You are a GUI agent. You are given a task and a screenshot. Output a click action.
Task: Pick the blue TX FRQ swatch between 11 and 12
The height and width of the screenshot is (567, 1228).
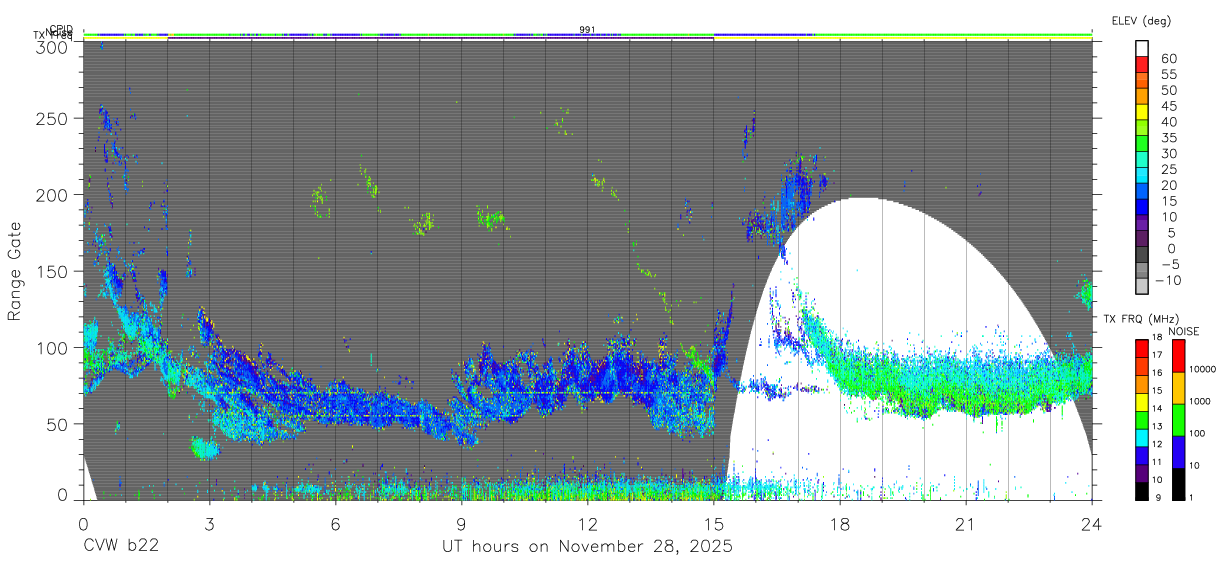1142,454
